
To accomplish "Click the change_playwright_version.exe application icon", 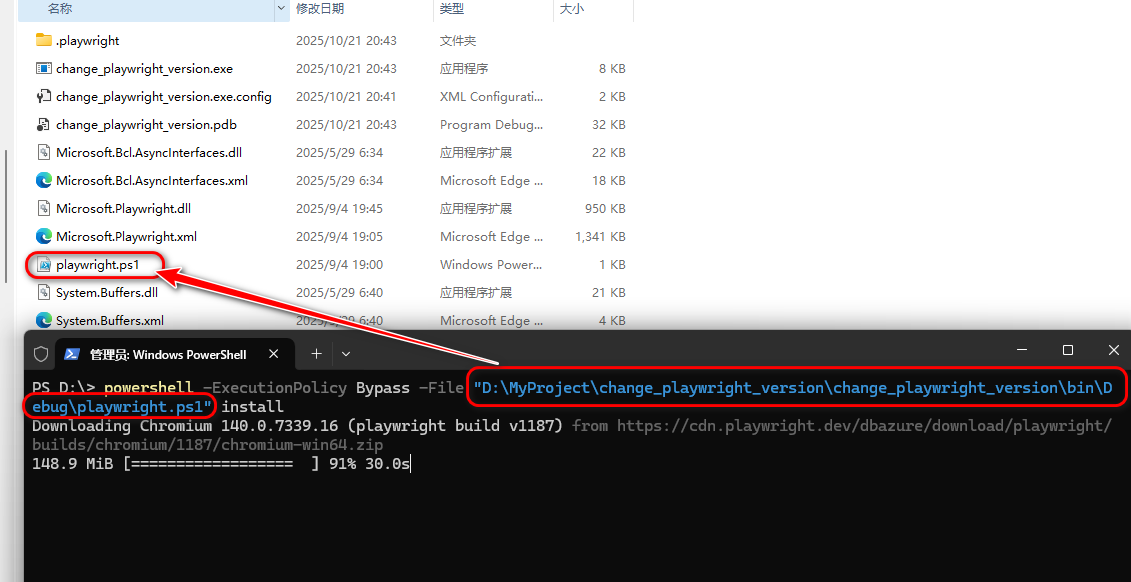I will (44, 69).
